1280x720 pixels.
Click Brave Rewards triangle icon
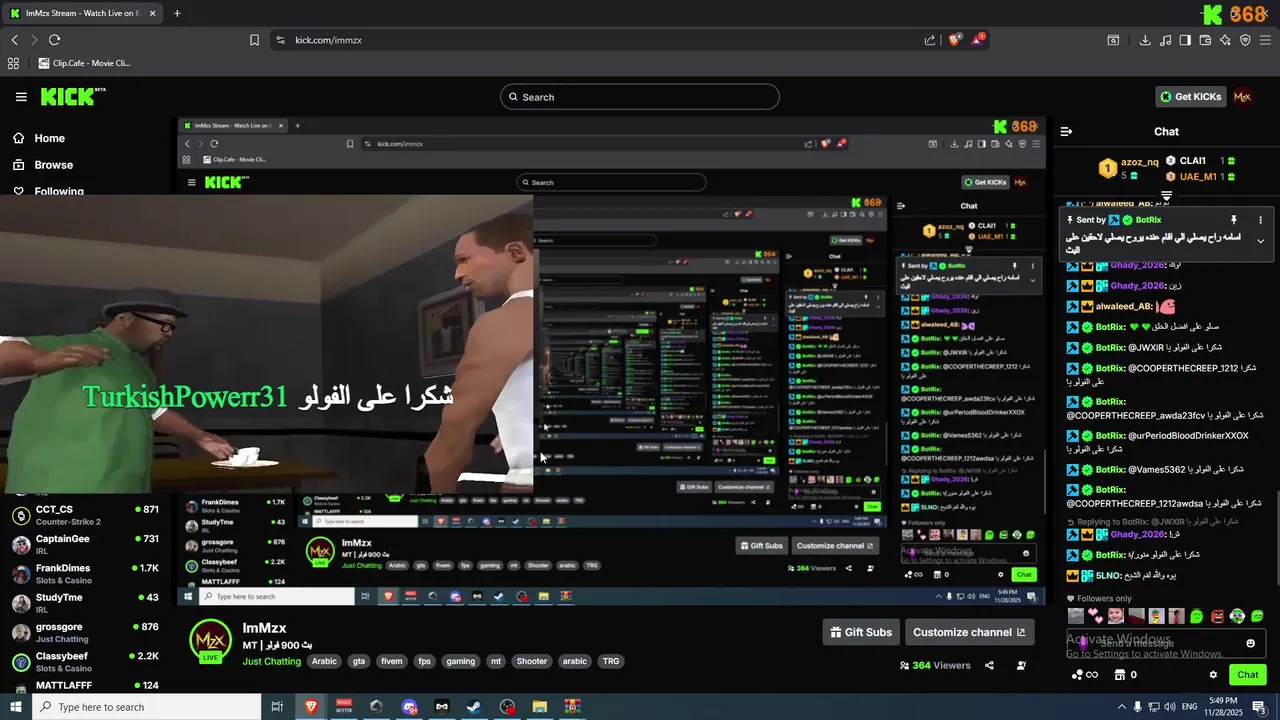pyautogui.click(x=979, y=40)
